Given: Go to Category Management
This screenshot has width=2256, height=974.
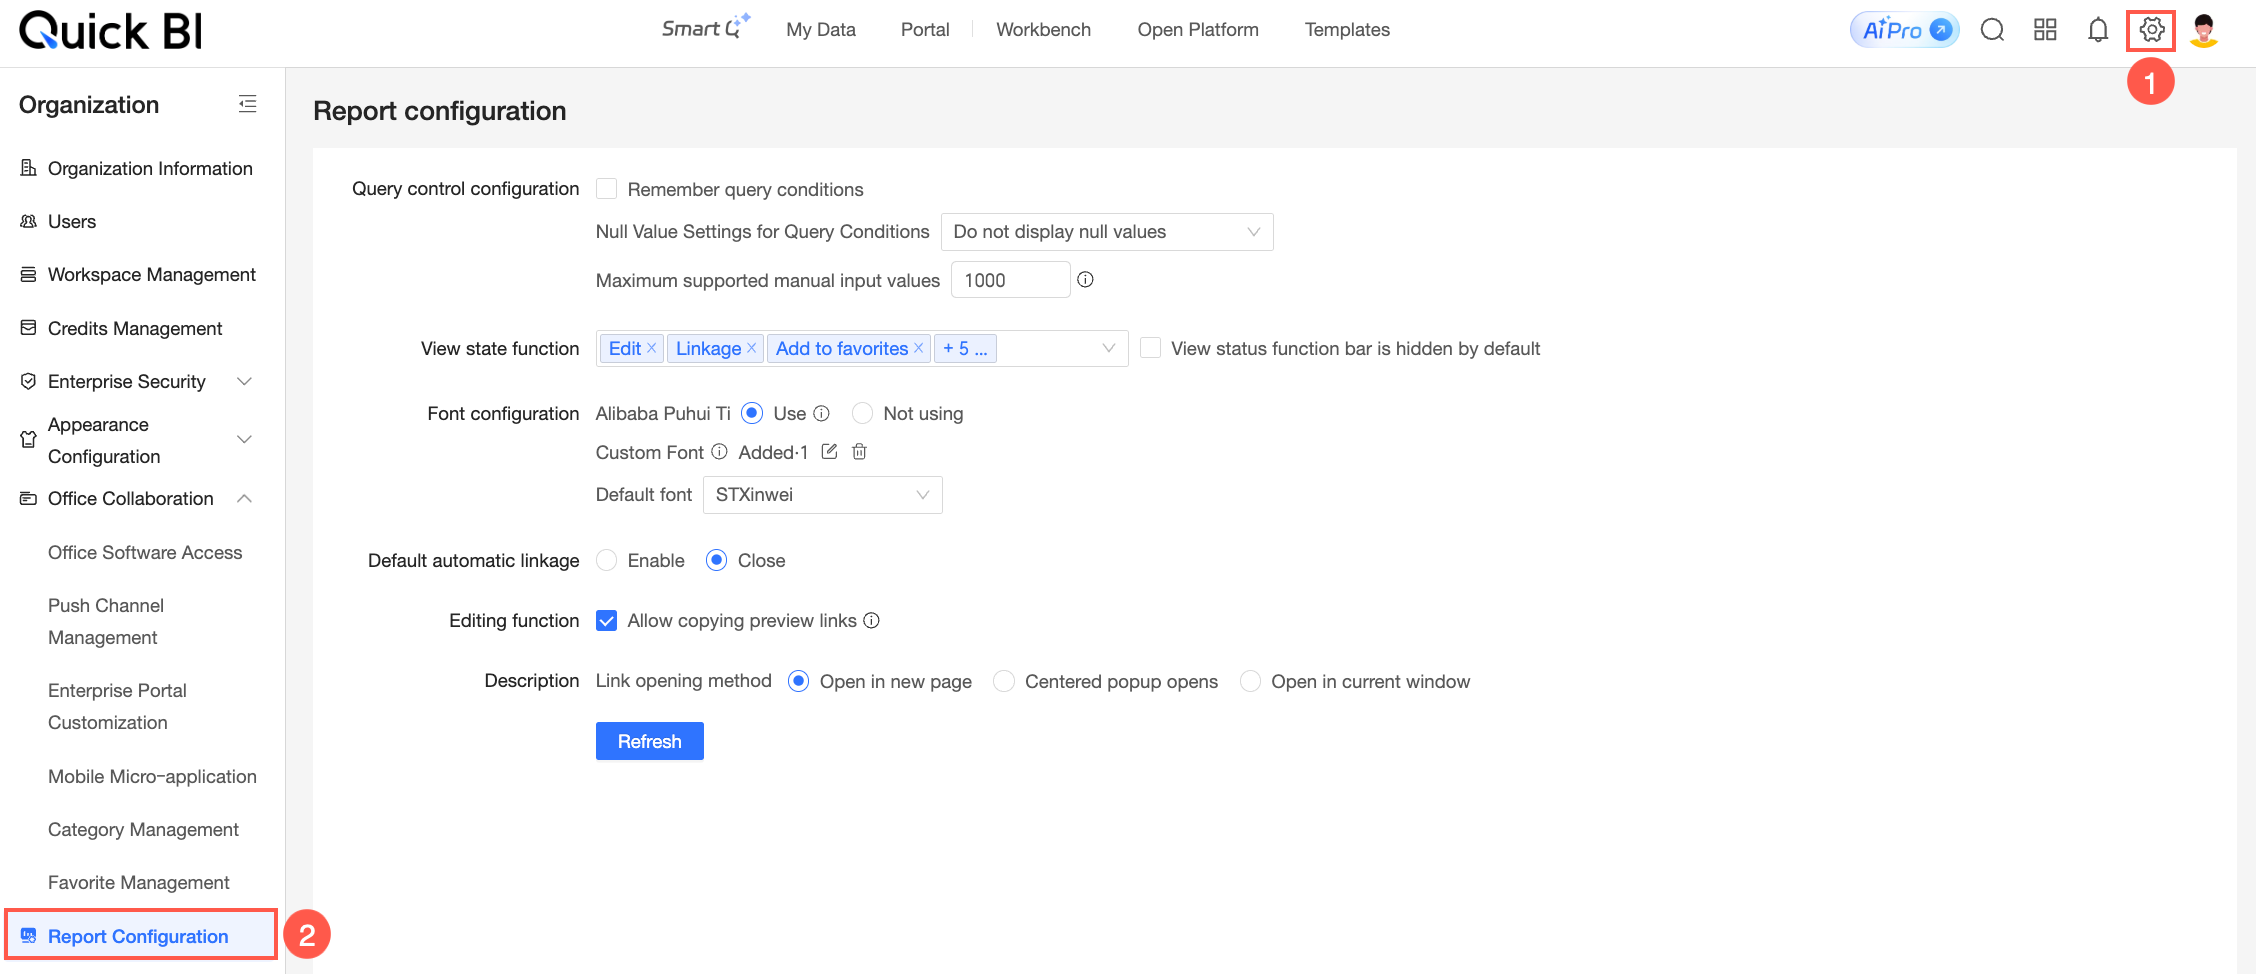Looking at the screenshot, I should click(143, 829).
